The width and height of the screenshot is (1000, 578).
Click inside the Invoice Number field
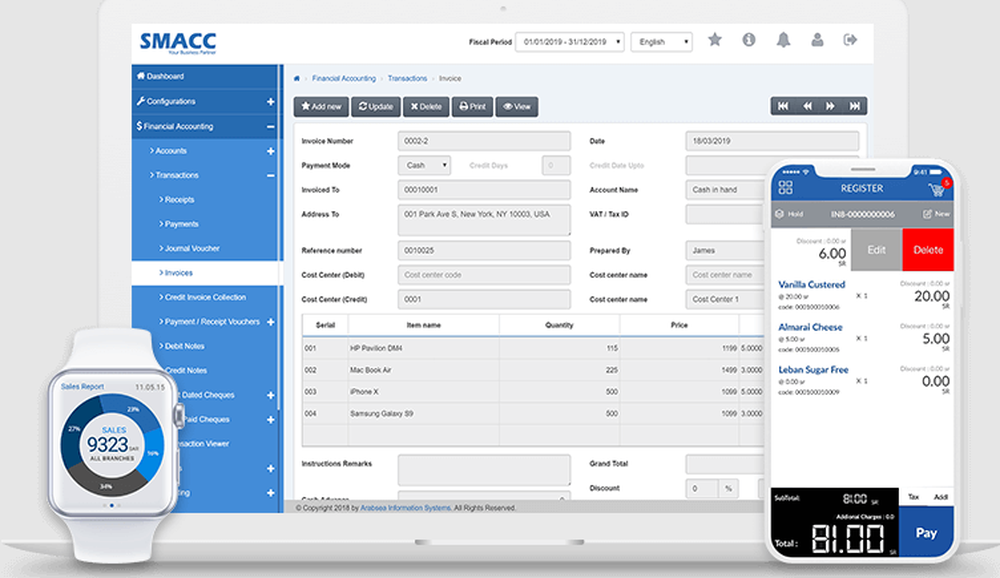tap(484, 140)
